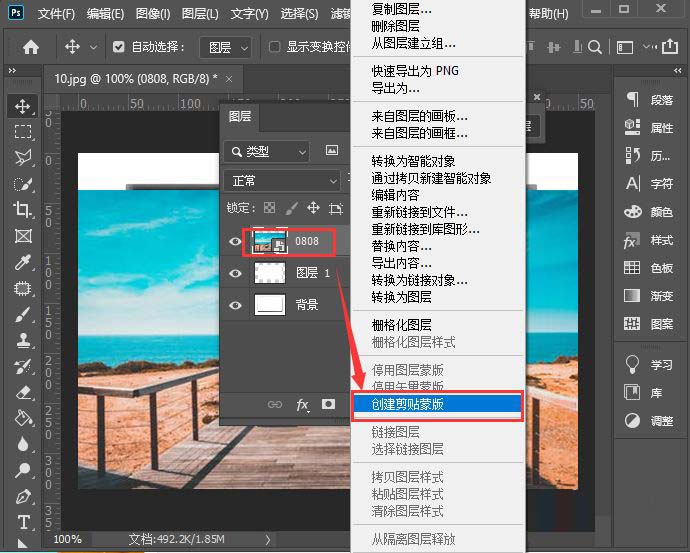The image size is (690, 553).
Task: Open the 字符 panel
Action: 650,183
